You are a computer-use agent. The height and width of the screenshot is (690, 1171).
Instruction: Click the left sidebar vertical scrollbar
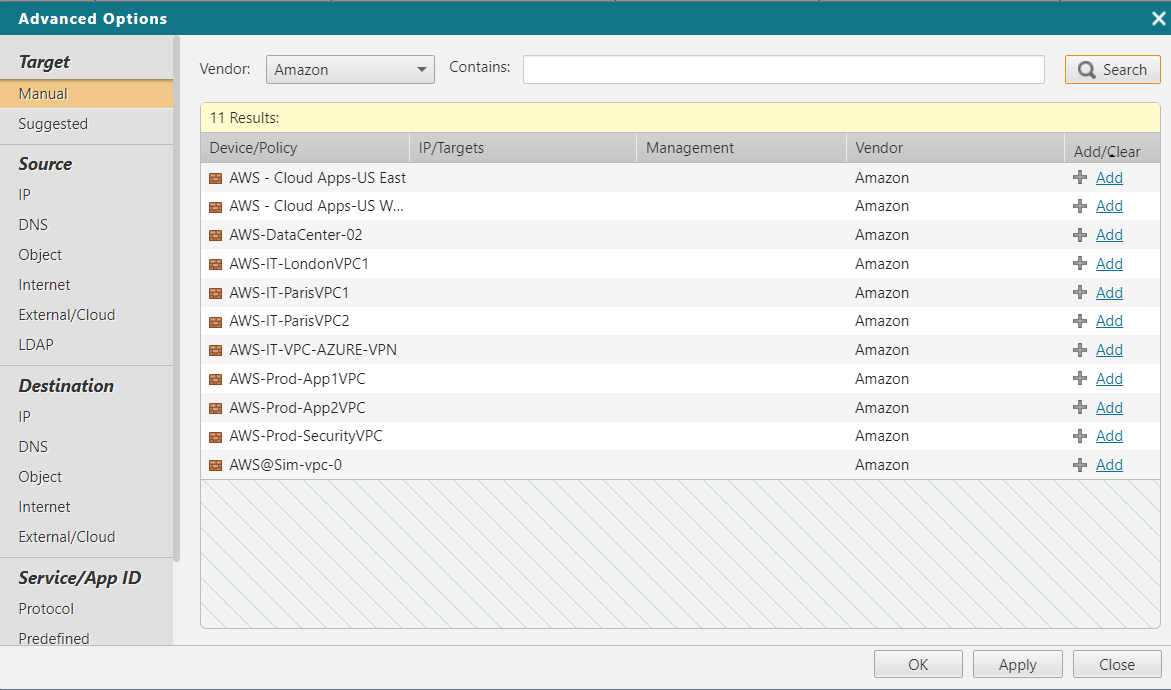177,300
